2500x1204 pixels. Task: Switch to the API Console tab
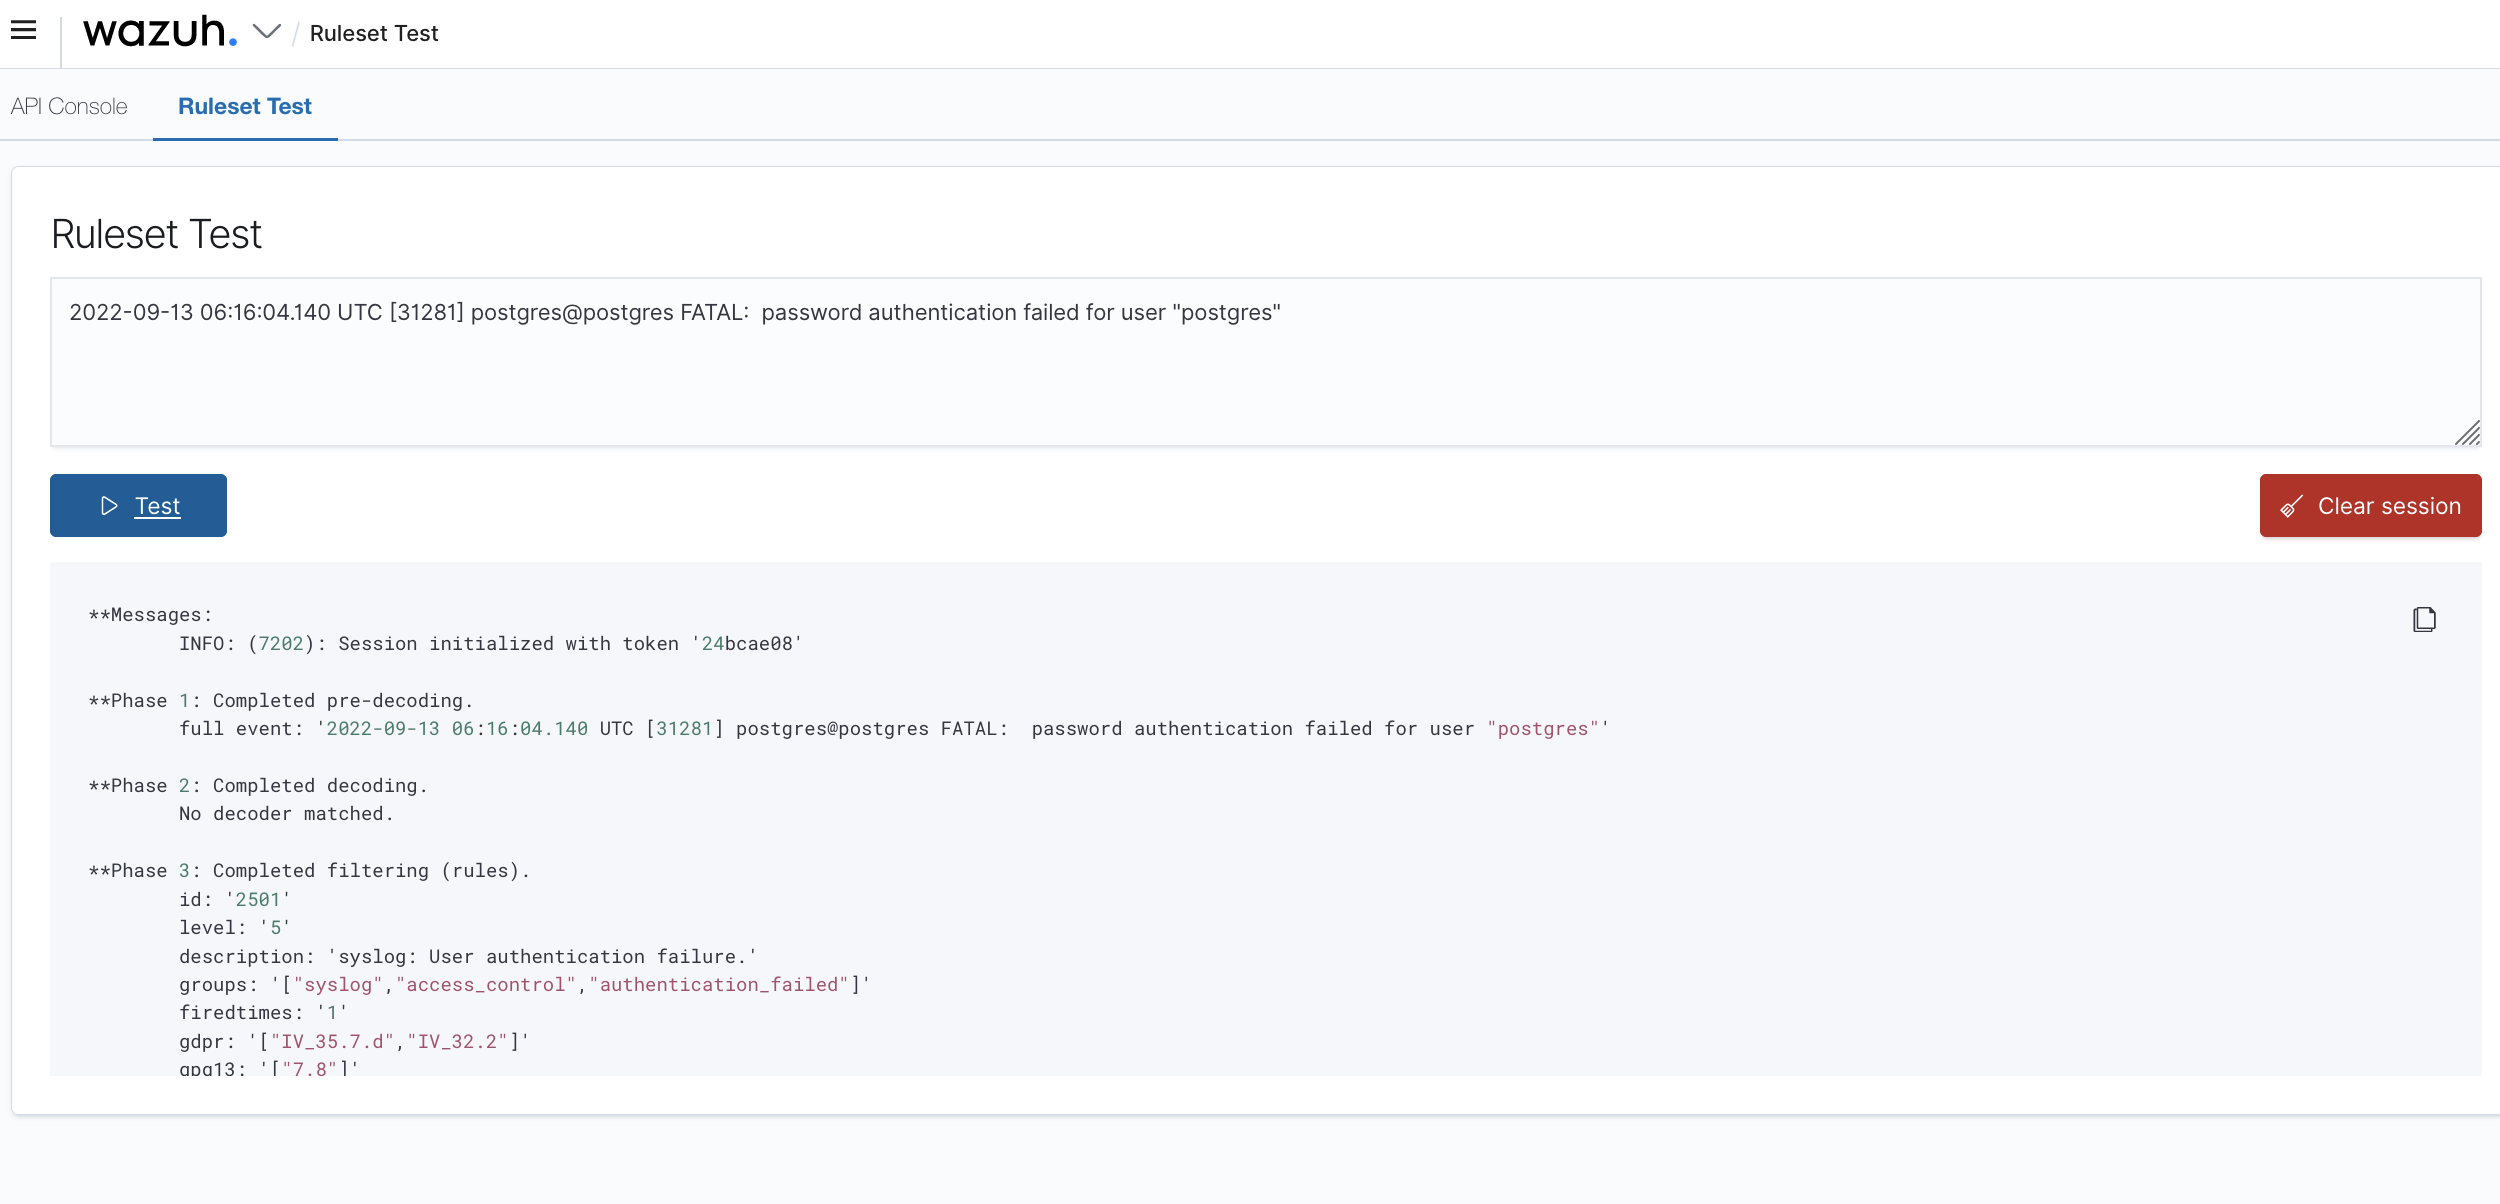click(68, 106)
